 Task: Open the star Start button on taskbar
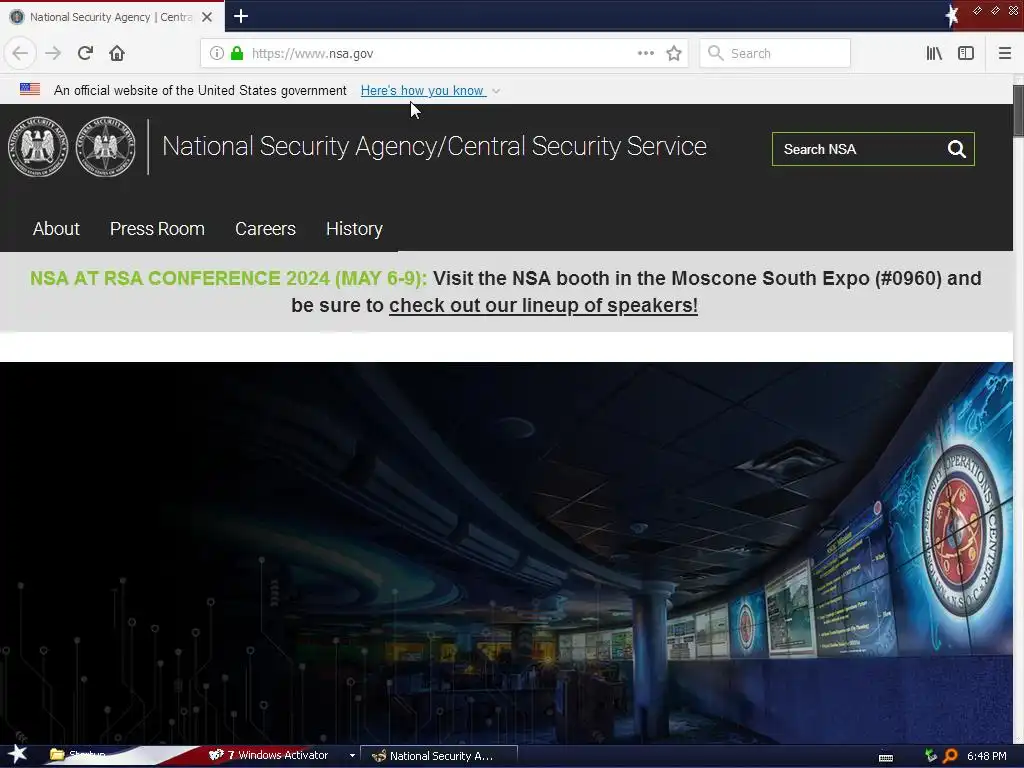coord(18,755)
